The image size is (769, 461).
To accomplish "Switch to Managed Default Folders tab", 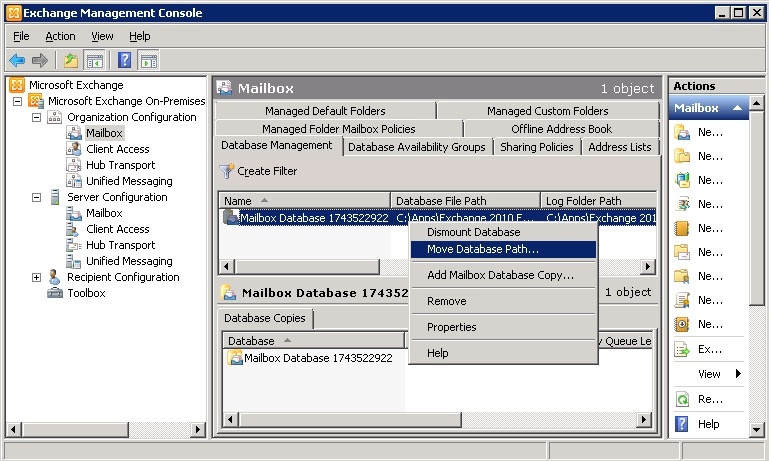I will pyautogui.click(x=325, y=111).
